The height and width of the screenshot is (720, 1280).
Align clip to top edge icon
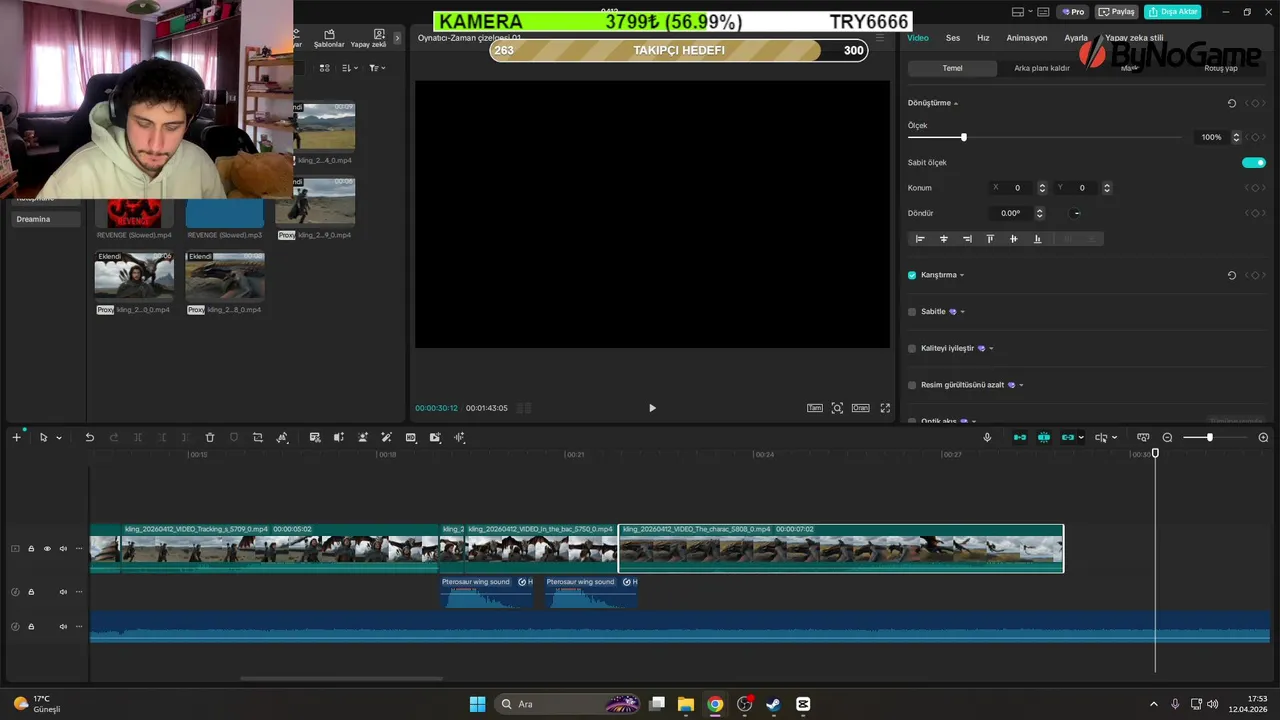click(x=990, y=239)
